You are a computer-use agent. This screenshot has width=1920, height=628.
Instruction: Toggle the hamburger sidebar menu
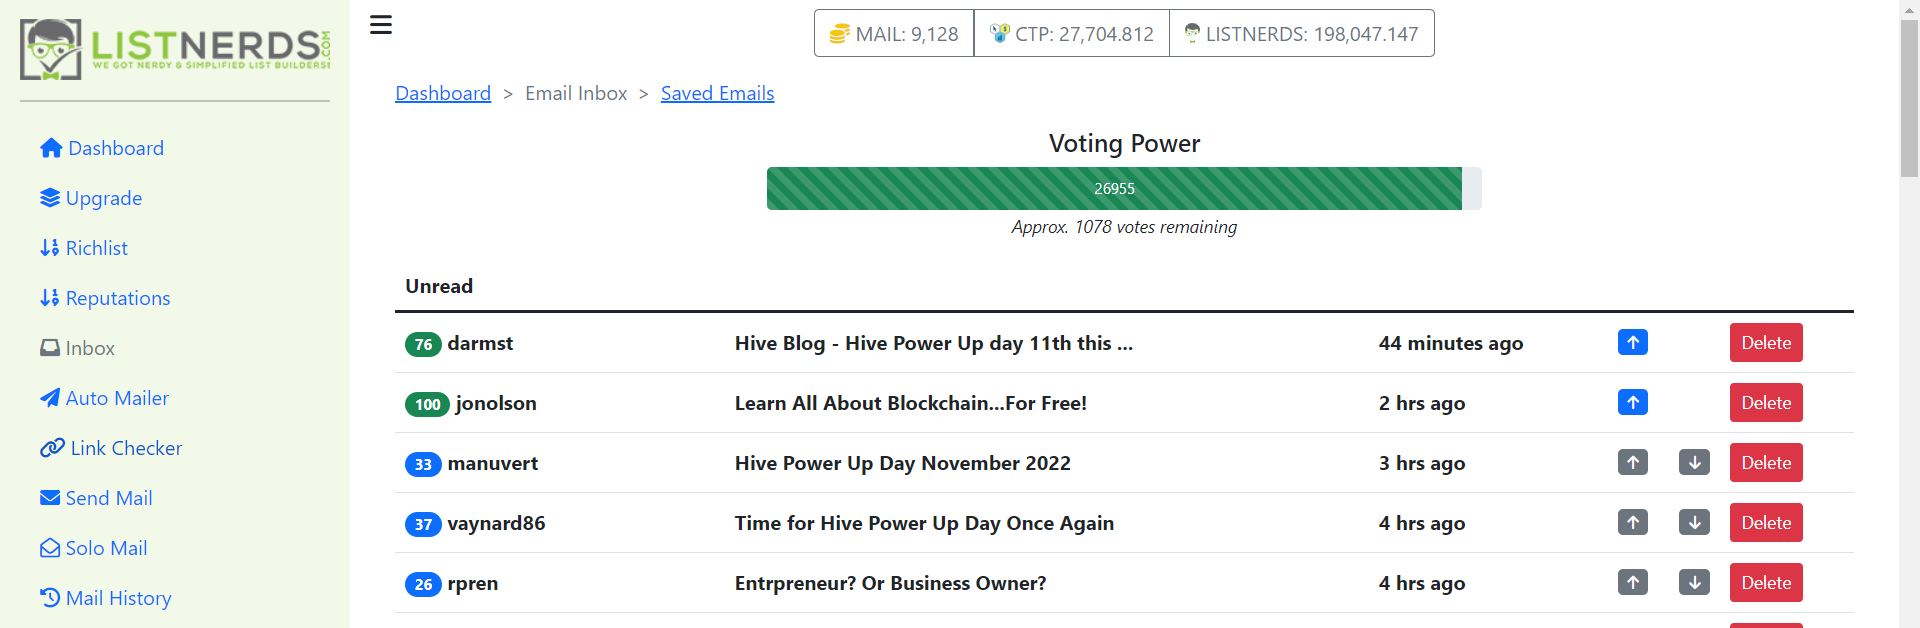point(380,25)
